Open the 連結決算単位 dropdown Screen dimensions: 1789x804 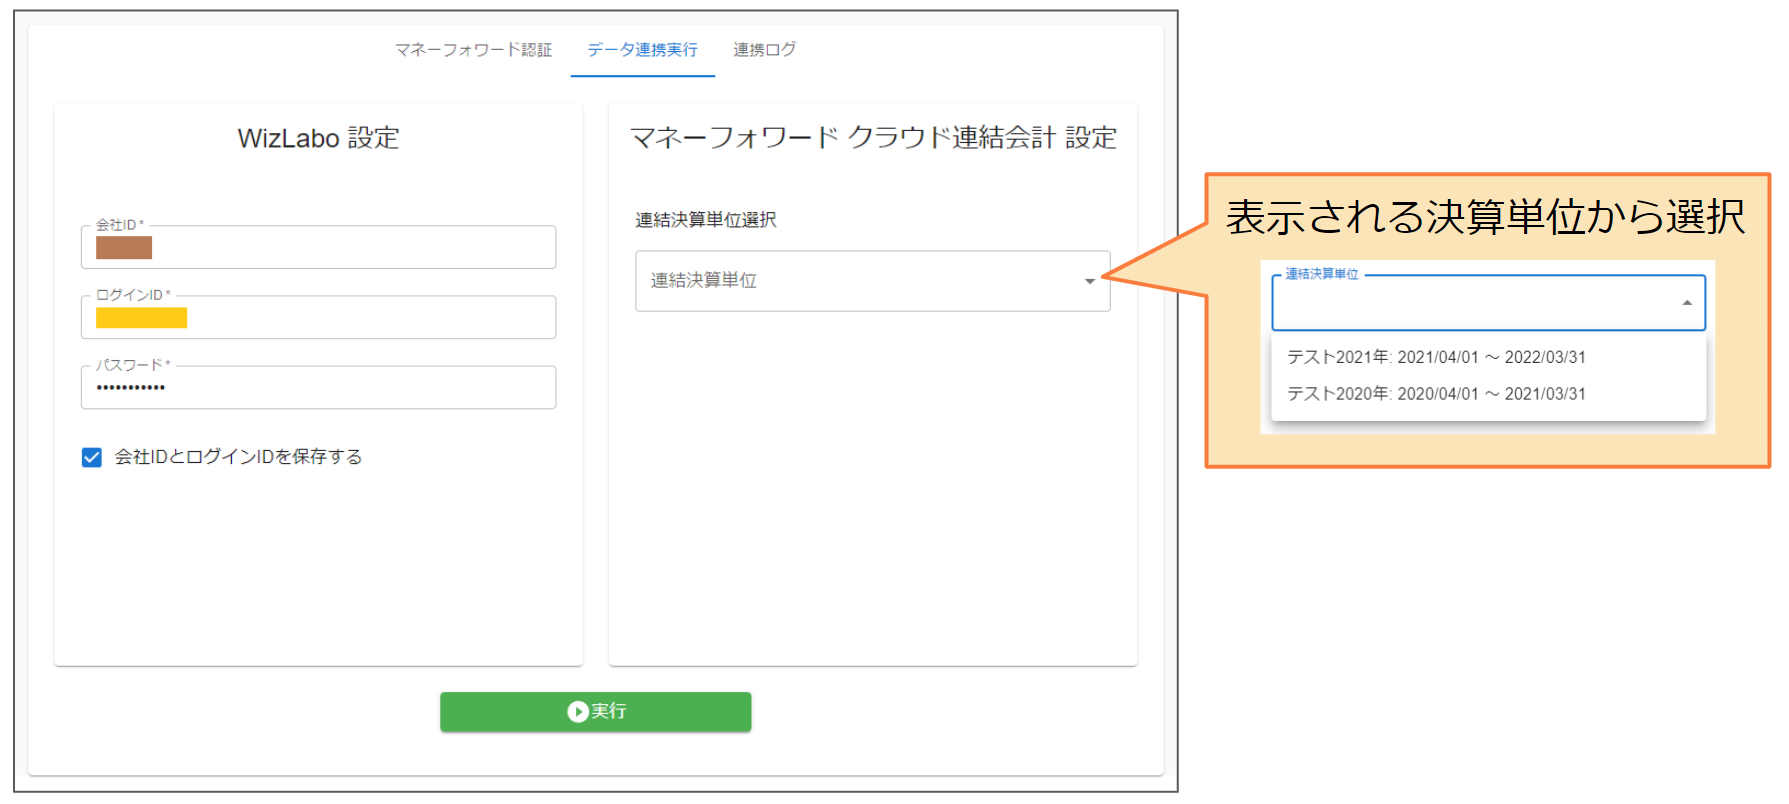873,281
